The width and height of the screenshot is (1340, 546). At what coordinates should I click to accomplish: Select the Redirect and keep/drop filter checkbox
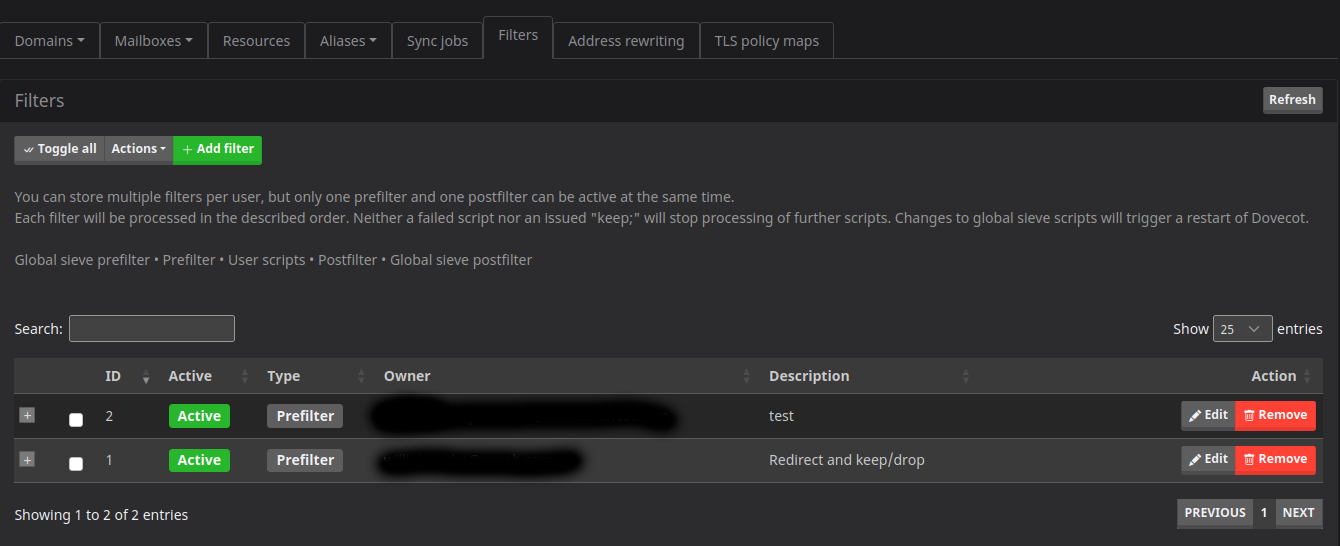[76, 464]
